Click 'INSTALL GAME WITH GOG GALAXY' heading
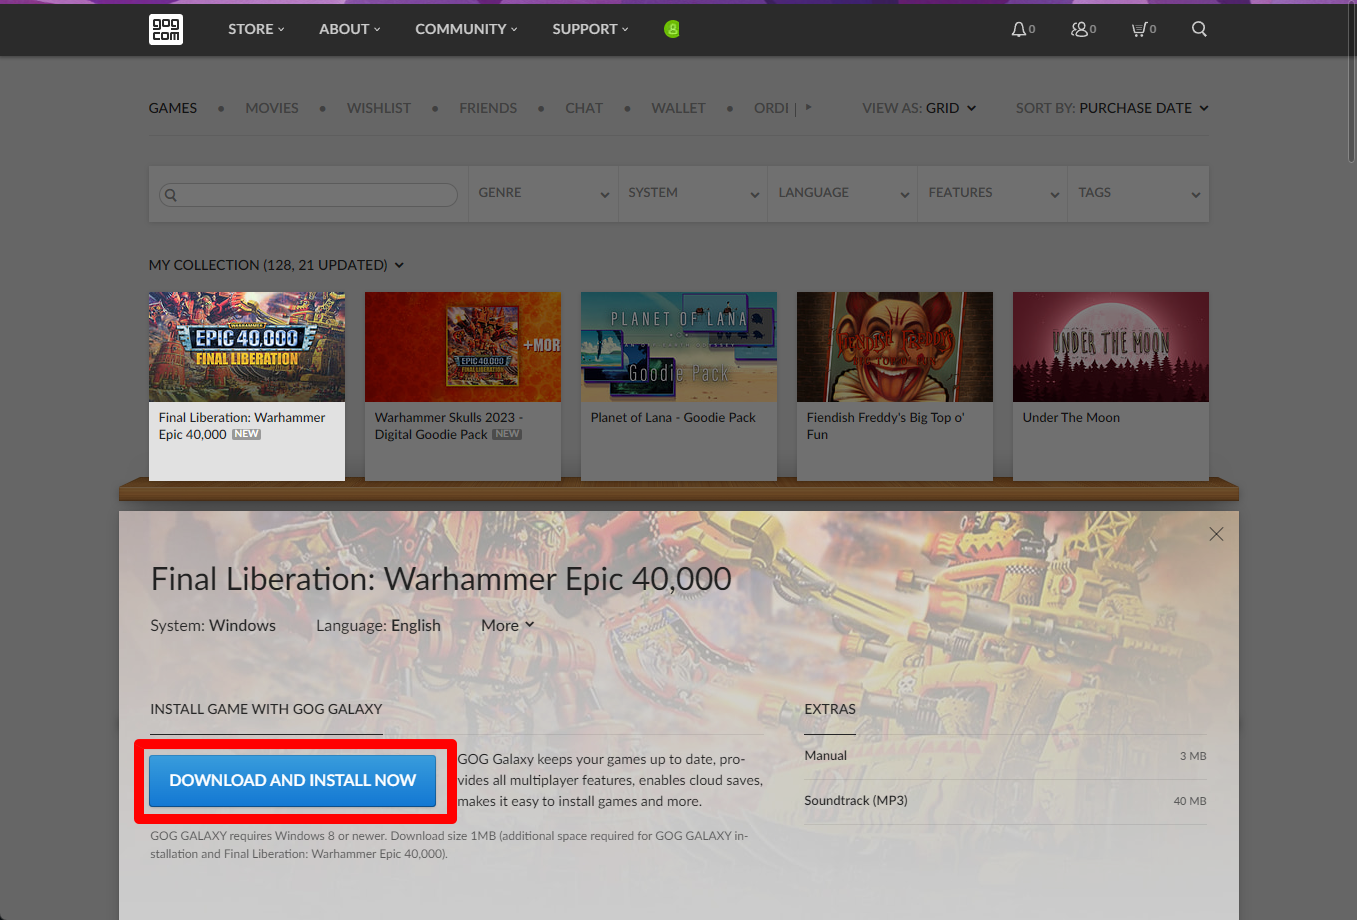Screen dimensions: 1357x920 tap(266, 709)
